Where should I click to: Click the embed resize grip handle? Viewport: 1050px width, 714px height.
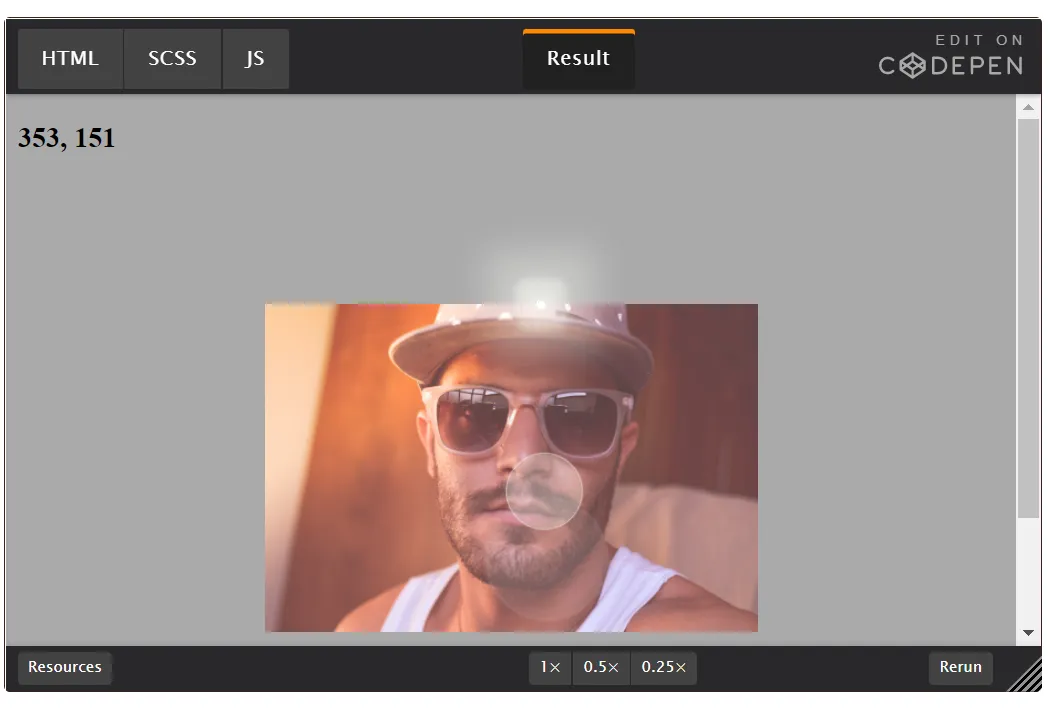[1024, 674]
